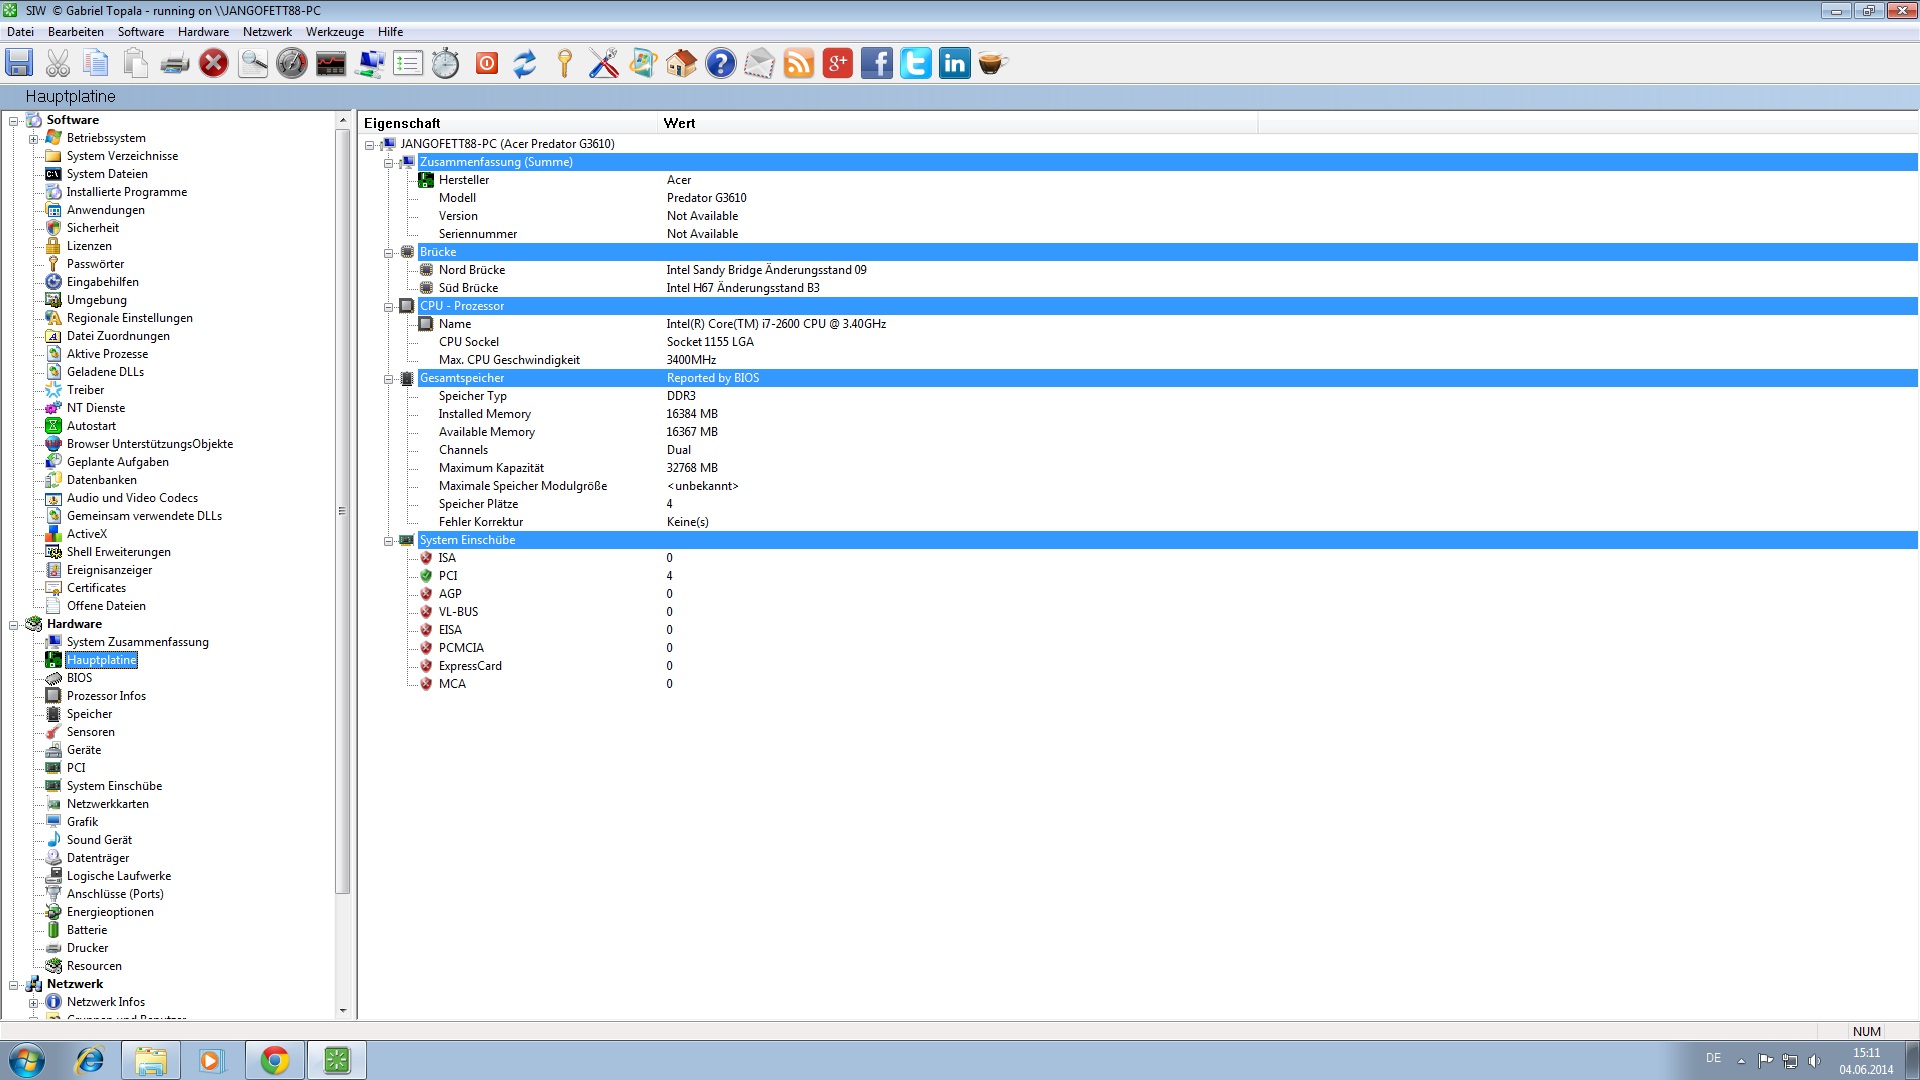Screen dimensions: 1920x1080
Task: Collapse the Software tree node
Action: point(14,121)
